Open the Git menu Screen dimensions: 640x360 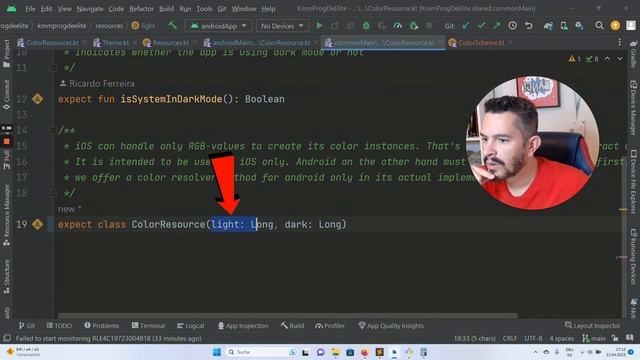222,9
